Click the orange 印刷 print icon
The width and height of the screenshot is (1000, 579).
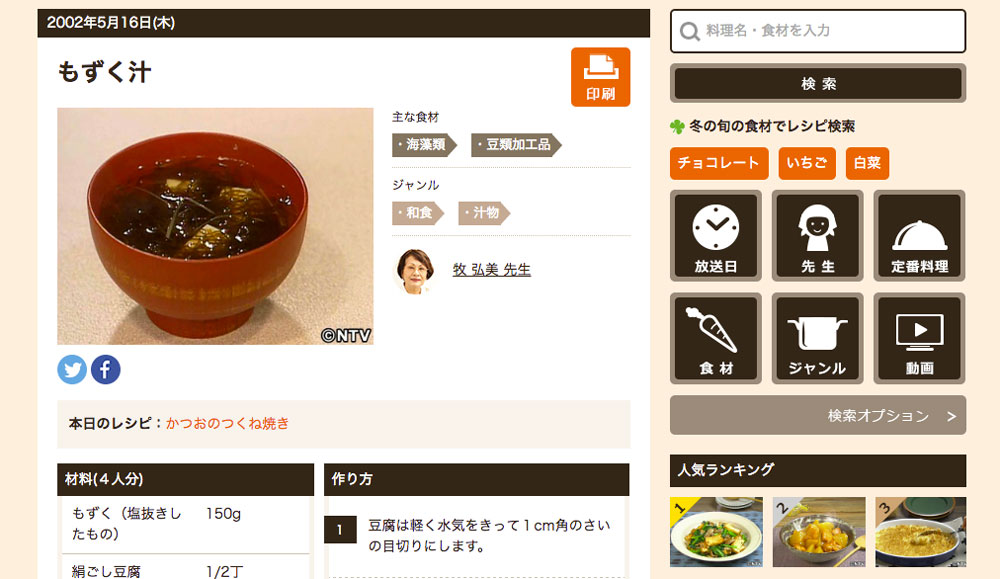coord(600,77)
